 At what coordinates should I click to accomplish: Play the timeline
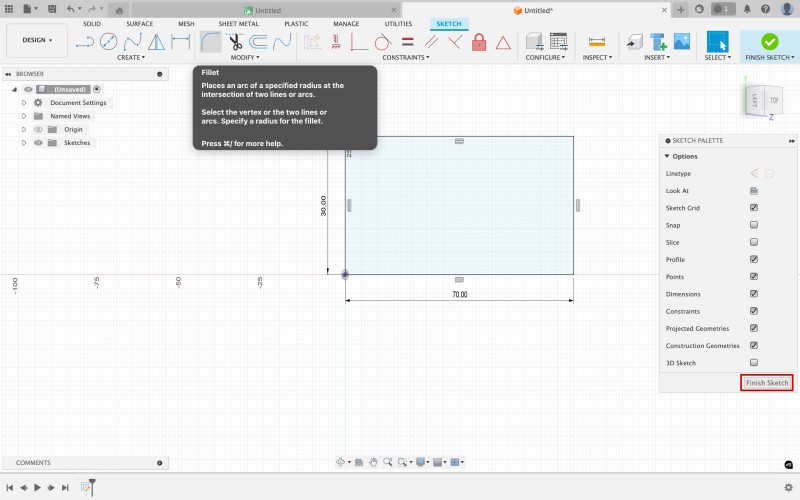(x=37, y=488)
